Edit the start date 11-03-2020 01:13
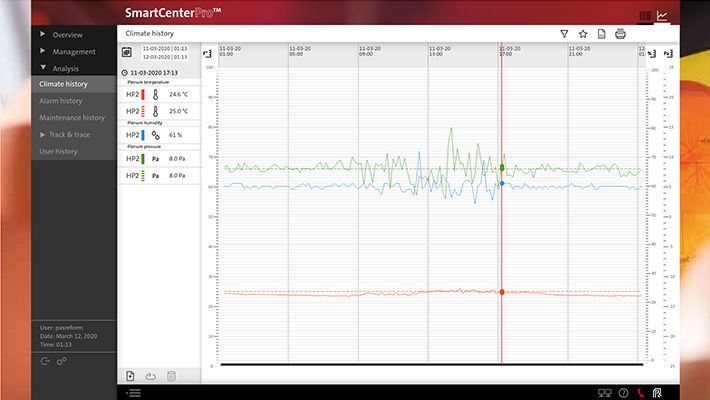 [x=165, y=48]
